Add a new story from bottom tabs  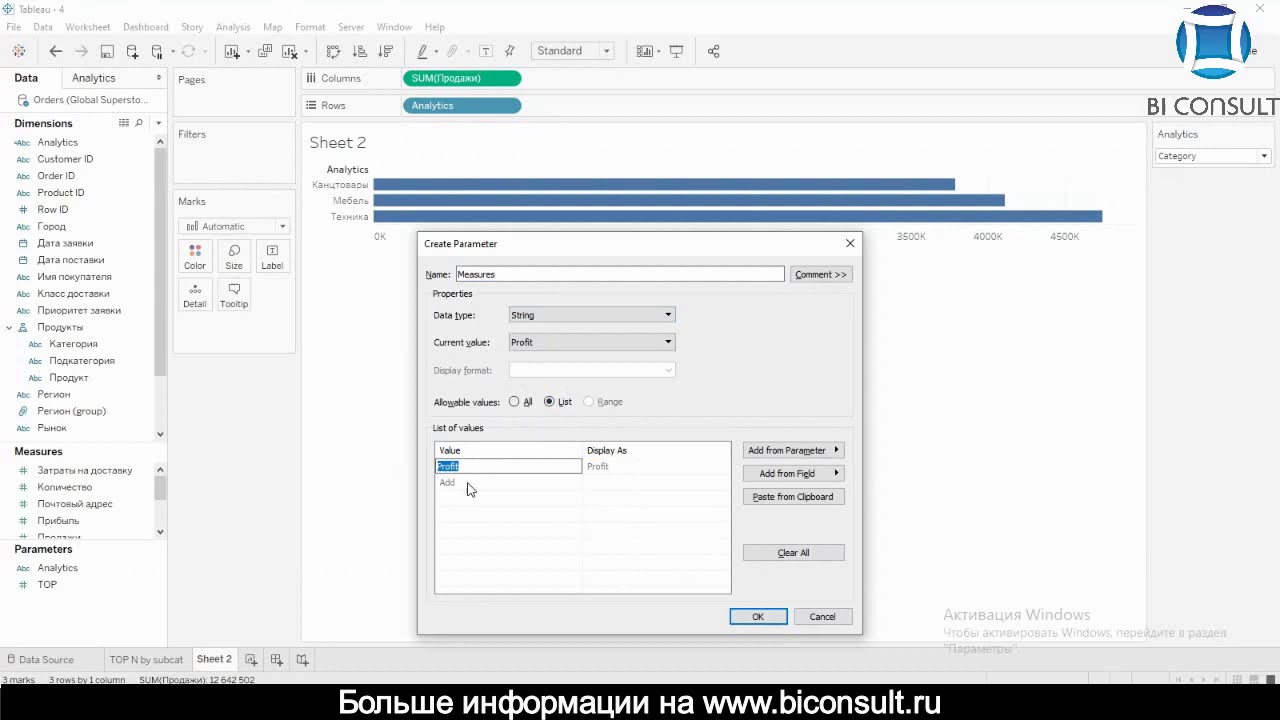tap(302, 659)
